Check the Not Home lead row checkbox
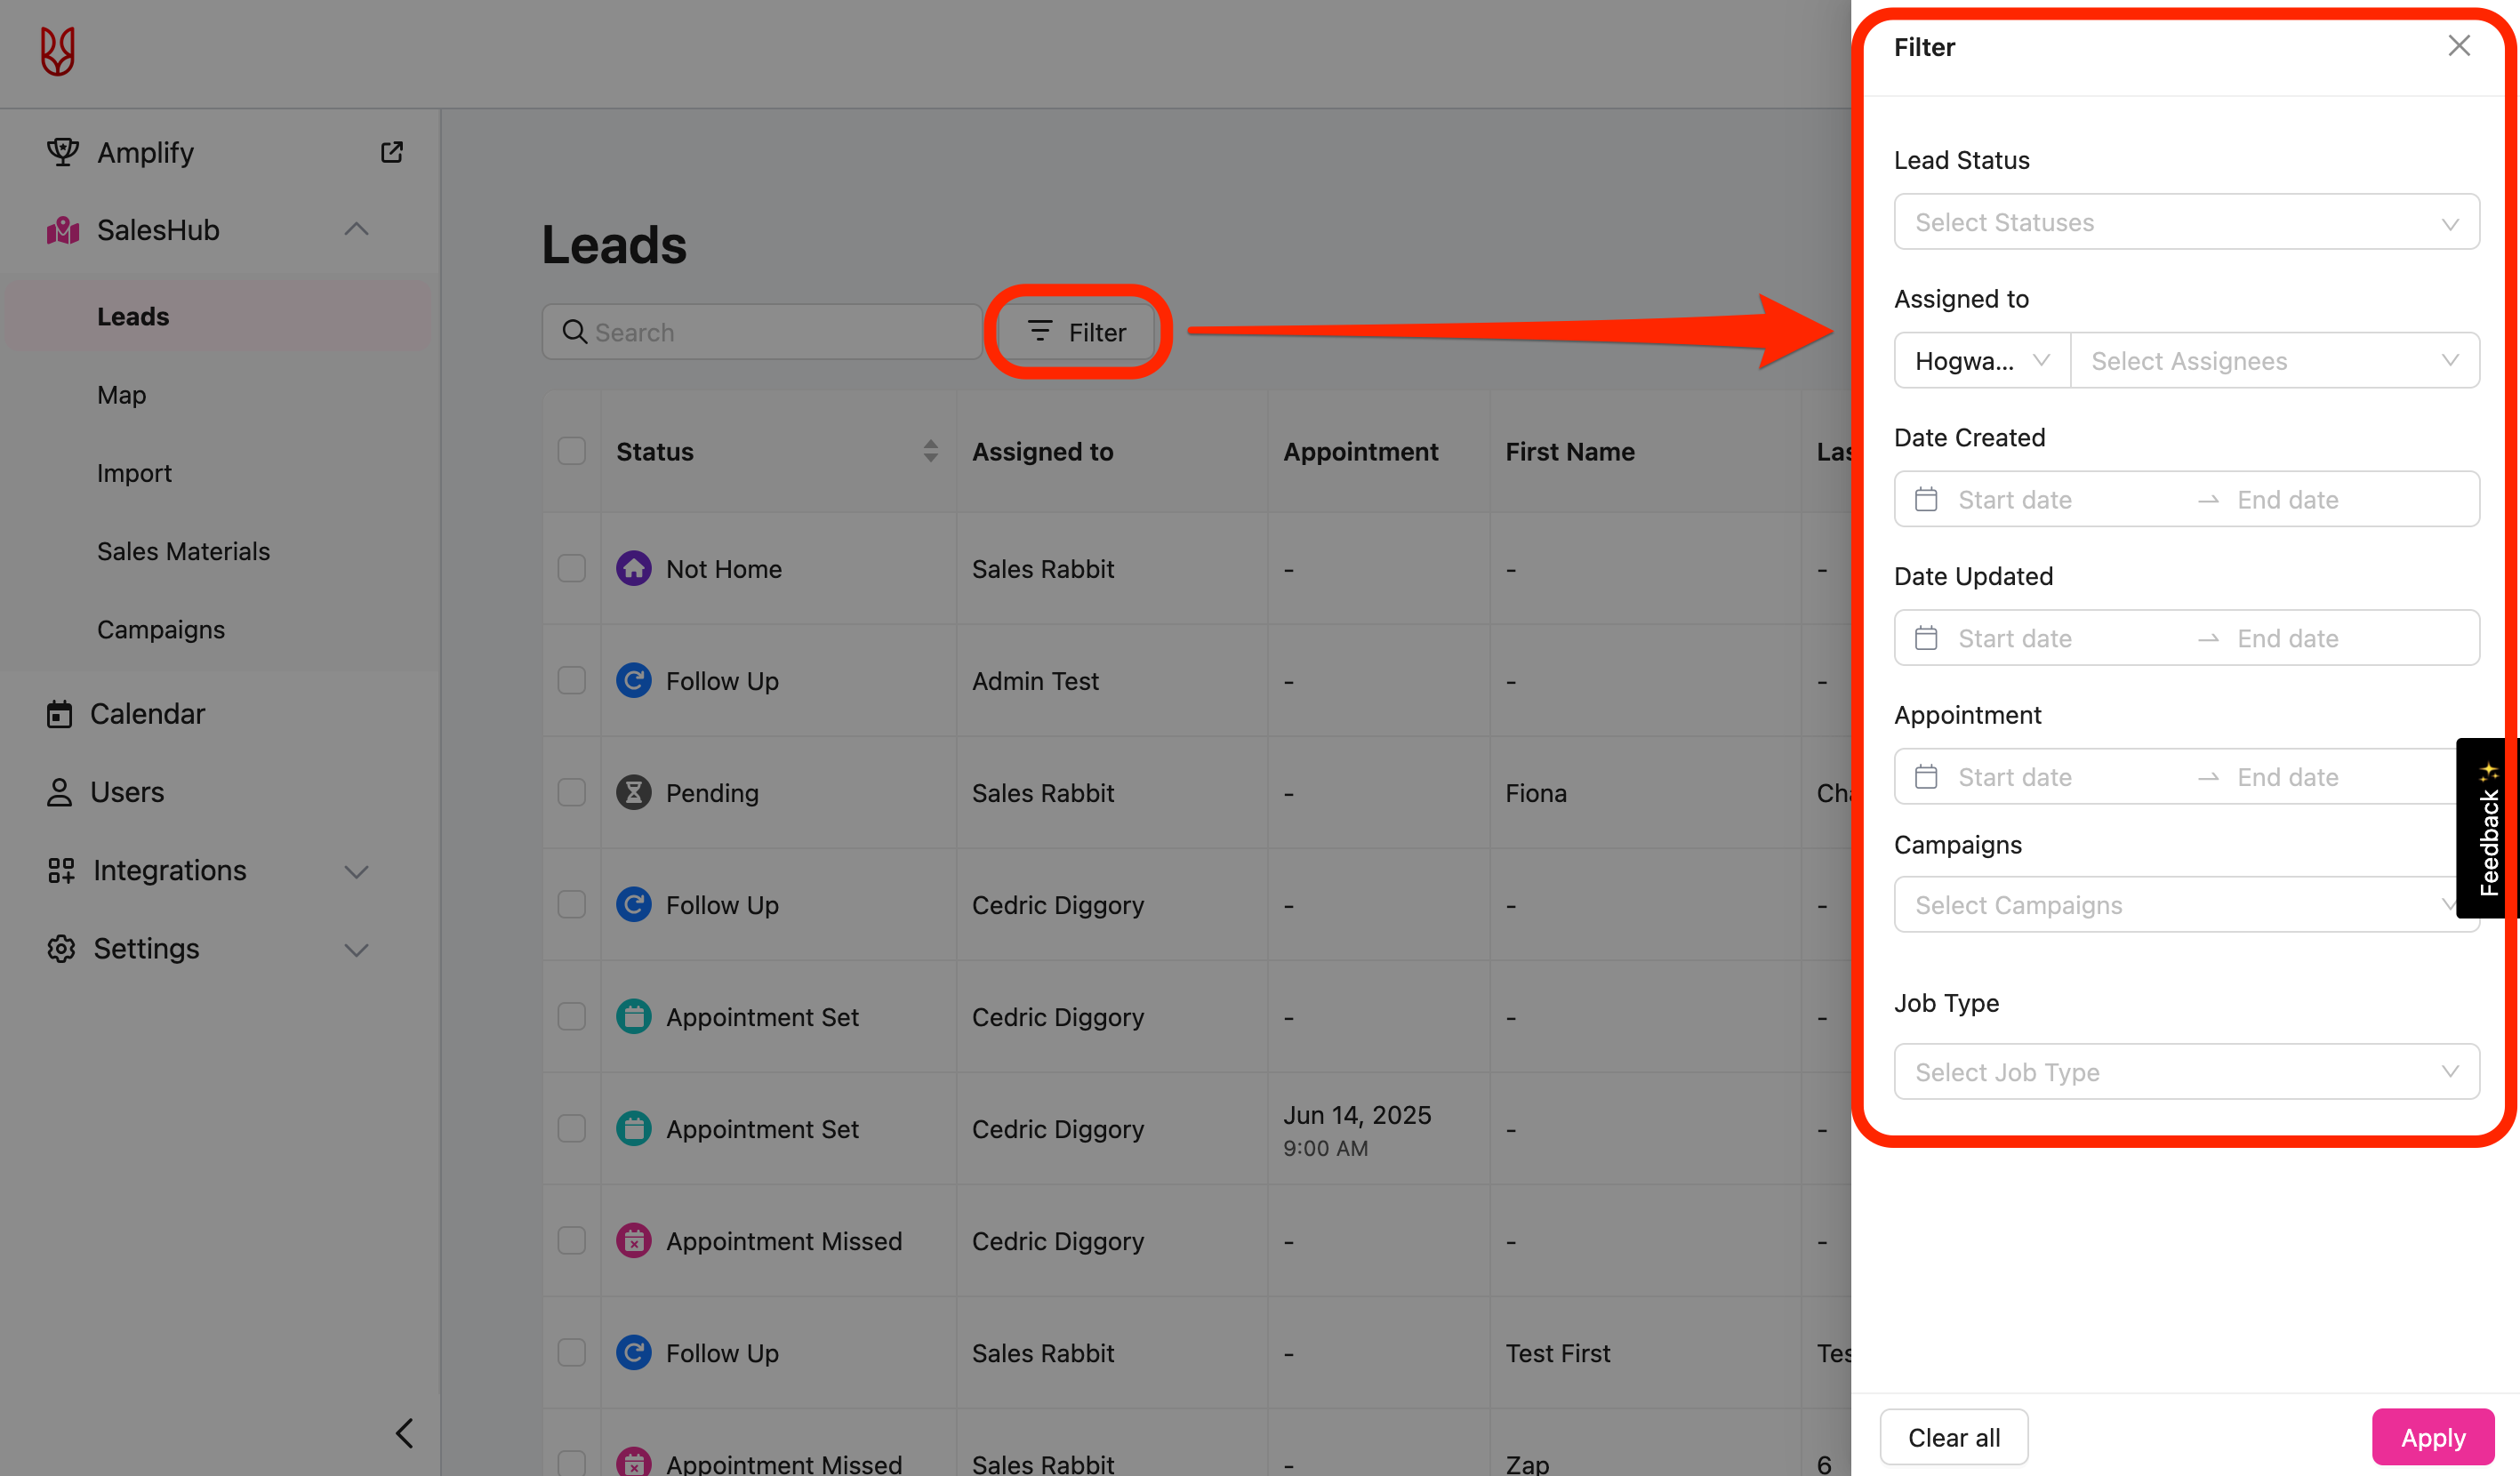Viewport: 2520px width, 1476px height. point(571,568)
